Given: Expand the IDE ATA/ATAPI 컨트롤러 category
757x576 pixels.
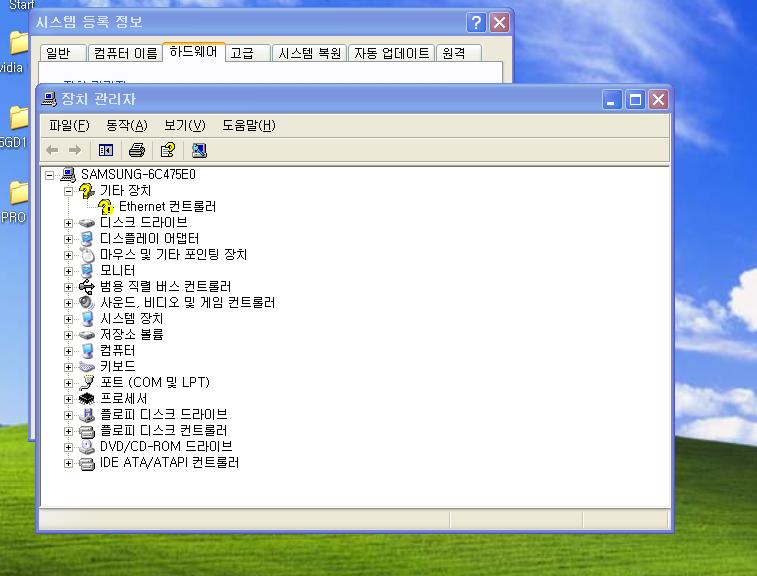Looking at the screenshot, I should (x=68, y=463).
